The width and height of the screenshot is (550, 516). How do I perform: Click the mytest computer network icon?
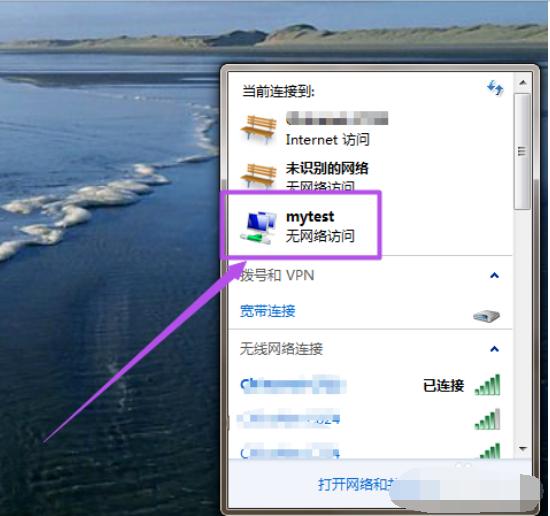(259, 227)
